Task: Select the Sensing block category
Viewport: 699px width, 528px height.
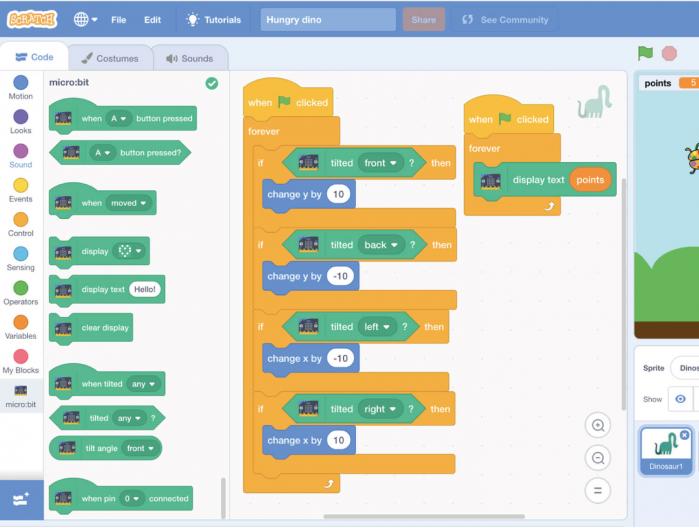Action: point(21,259)
